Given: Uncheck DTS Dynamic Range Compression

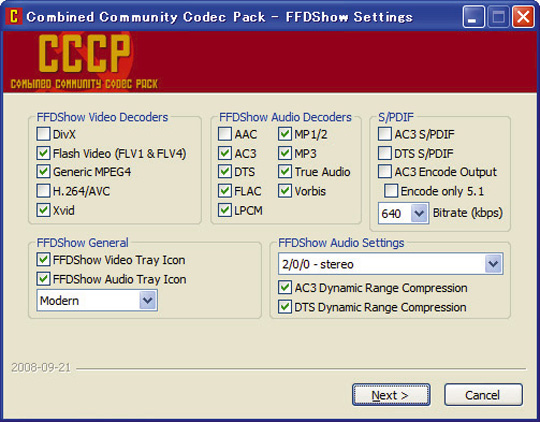Looking at the screenshot, I should [285, 307].
